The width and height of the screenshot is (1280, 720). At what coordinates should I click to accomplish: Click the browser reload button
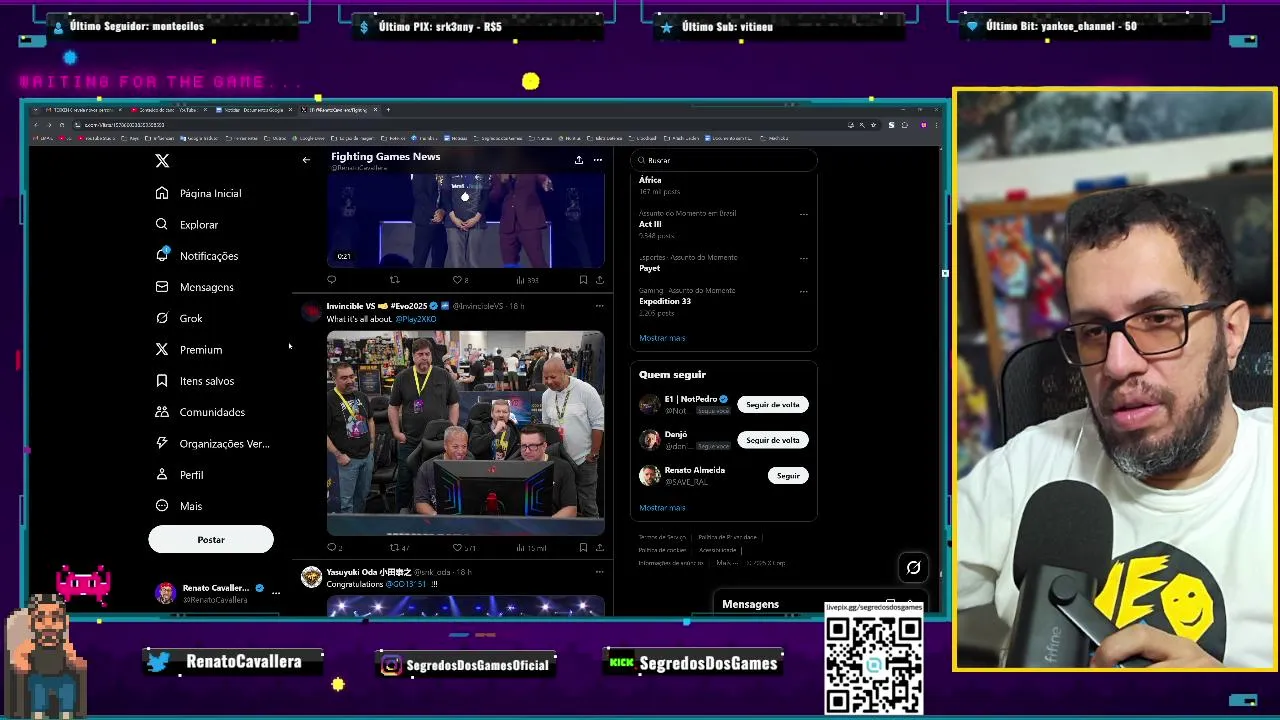[61, 125]
